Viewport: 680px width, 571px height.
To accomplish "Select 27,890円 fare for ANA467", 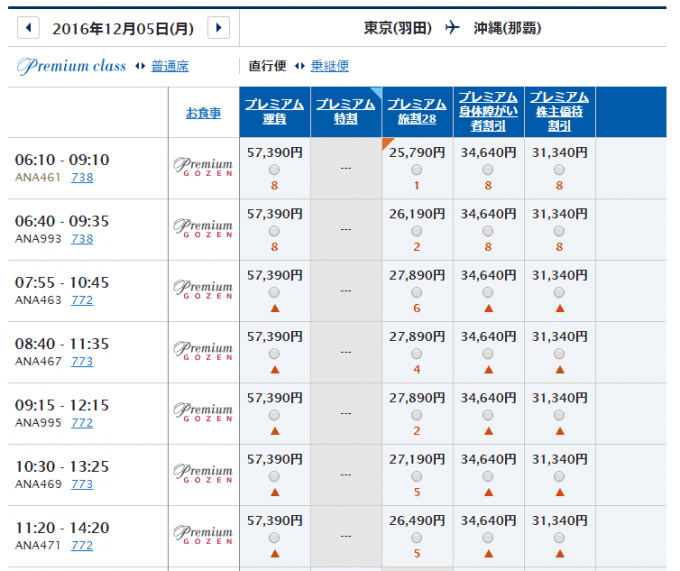I will coord(416,354).
